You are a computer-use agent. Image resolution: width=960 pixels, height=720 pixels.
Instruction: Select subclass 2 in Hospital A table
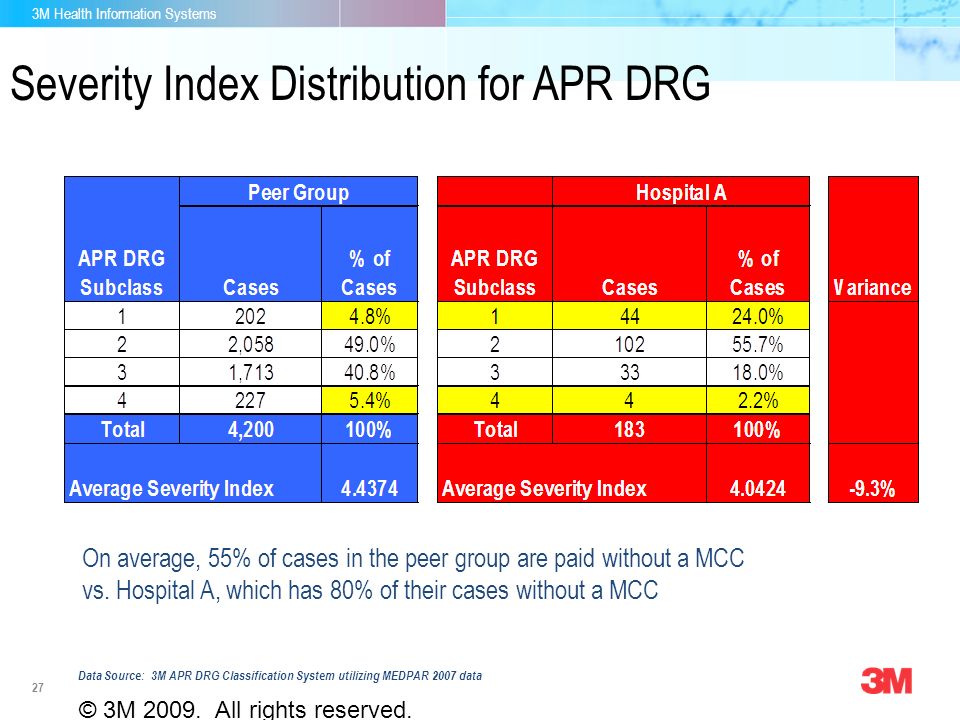point(495,344)
